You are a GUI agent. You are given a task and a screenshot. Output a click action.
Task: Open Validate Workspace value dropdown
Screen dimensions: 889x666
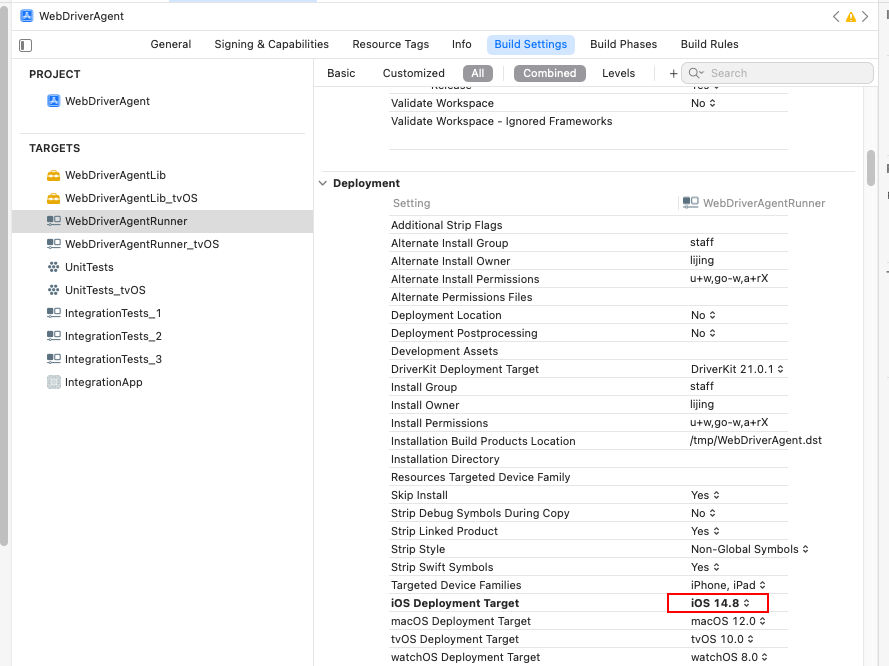[703, 103]
